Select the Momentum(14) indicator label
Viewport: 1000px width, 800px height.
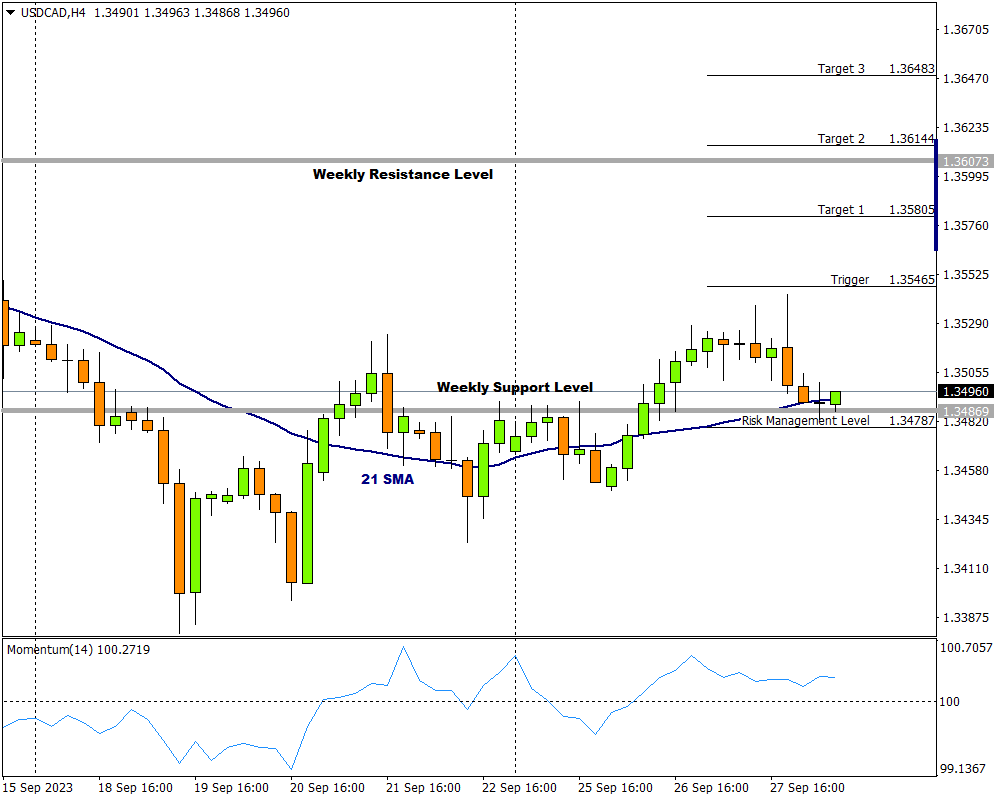[x=79, y=650]
